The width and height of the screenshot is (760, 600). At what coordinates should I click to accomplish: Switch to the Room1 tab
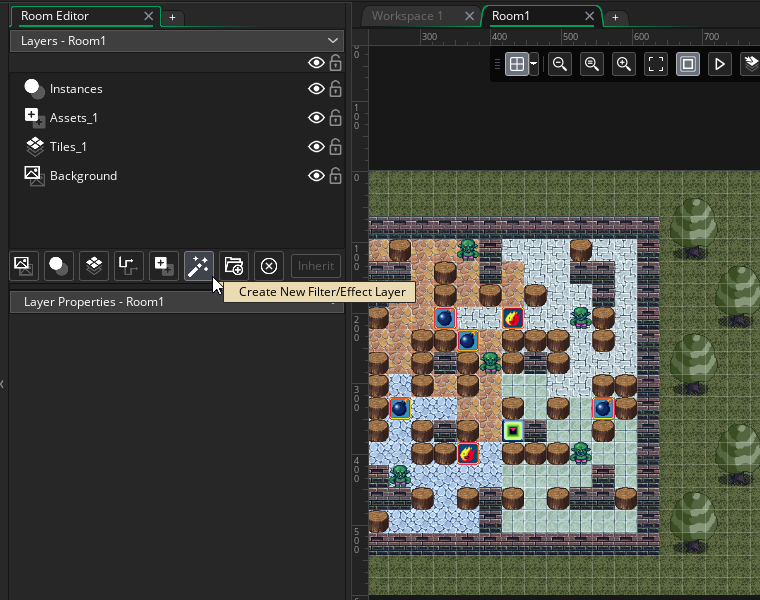tap(511, 16)
